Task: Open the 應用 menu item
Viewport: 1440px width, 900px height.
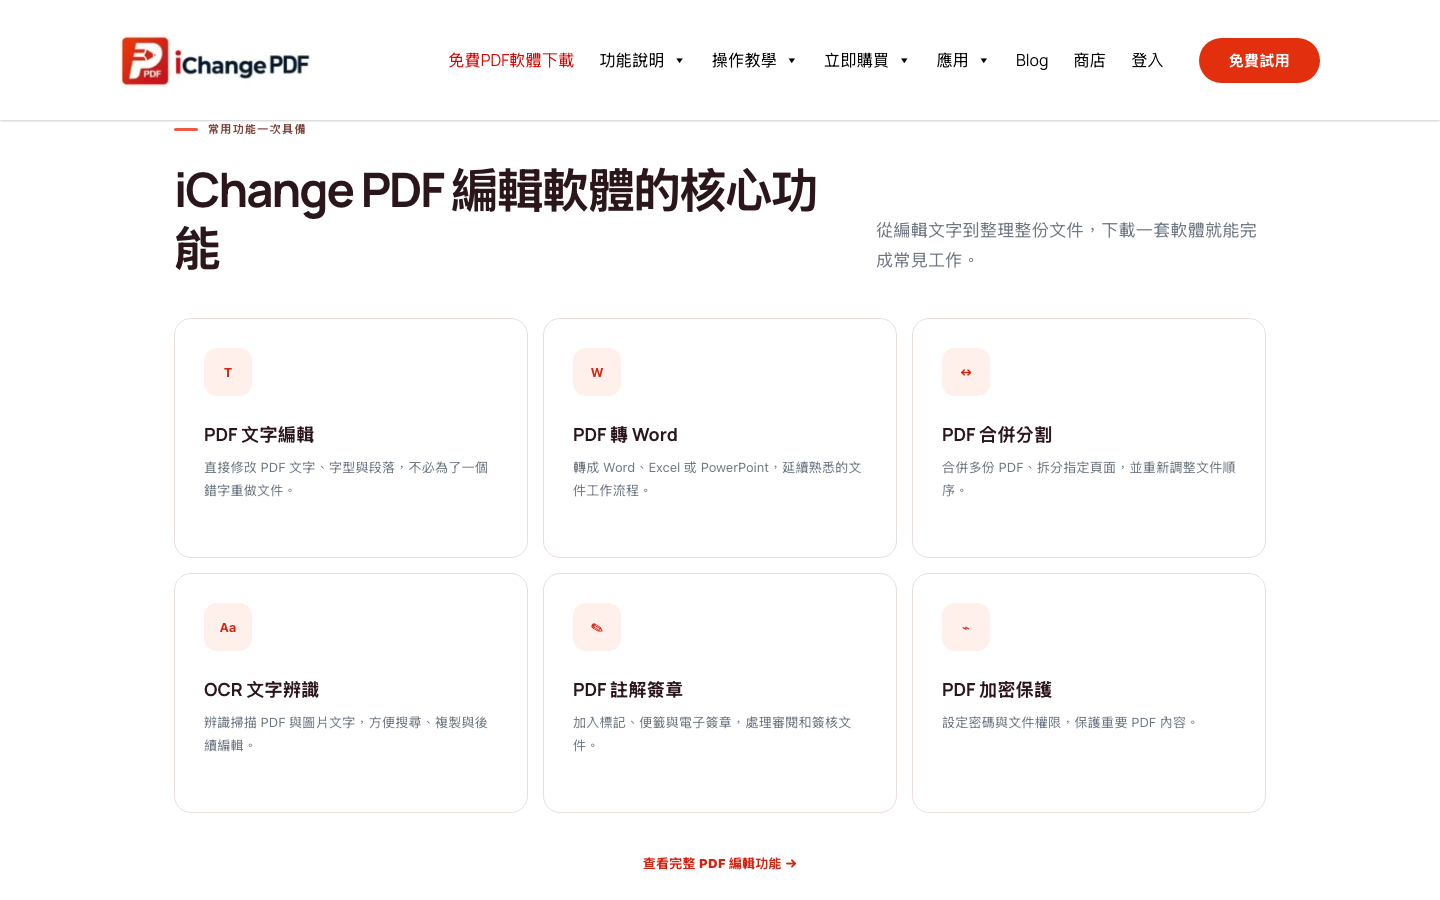Action: [952, 60]
